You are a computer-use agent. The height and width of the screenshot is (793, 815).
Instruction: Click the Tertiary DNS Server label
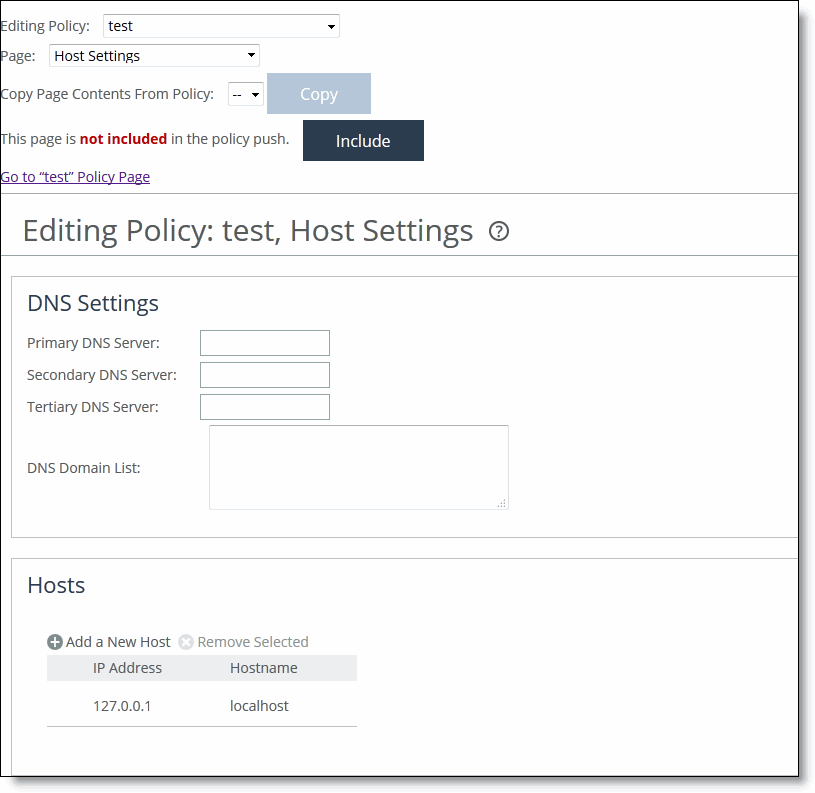(93, 407)
